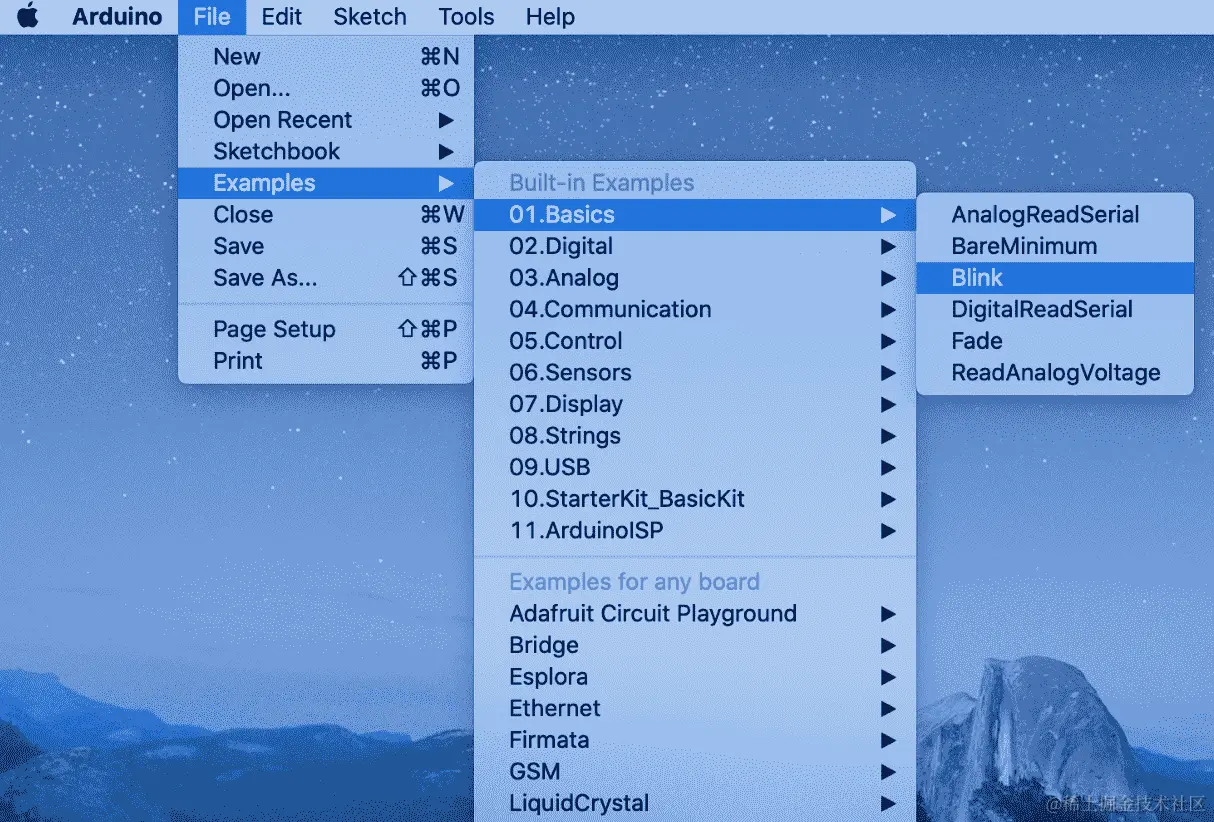The image size is (1214, 822).
Task: Choose New from File menu
Action: pyautogui.click(x=326, y=57)
